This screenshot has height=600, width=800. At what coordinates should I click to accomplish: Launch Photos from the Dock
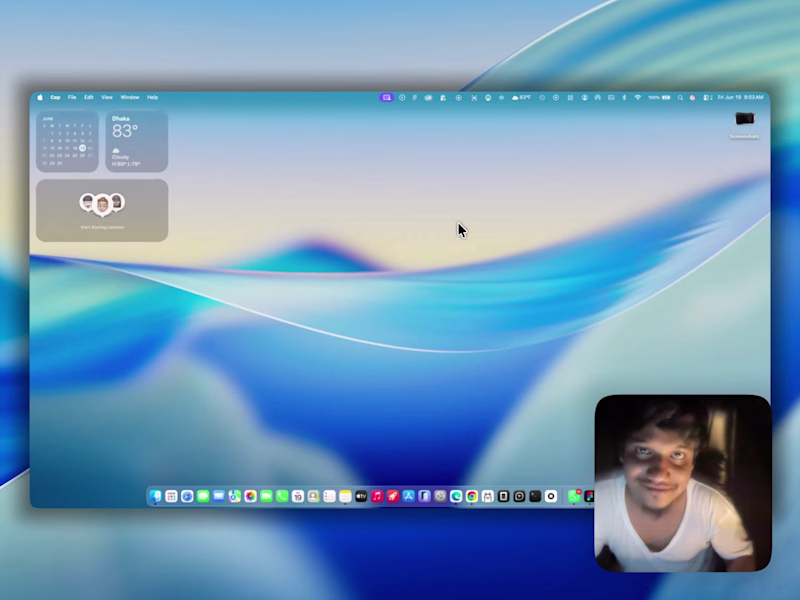point(251,496)
